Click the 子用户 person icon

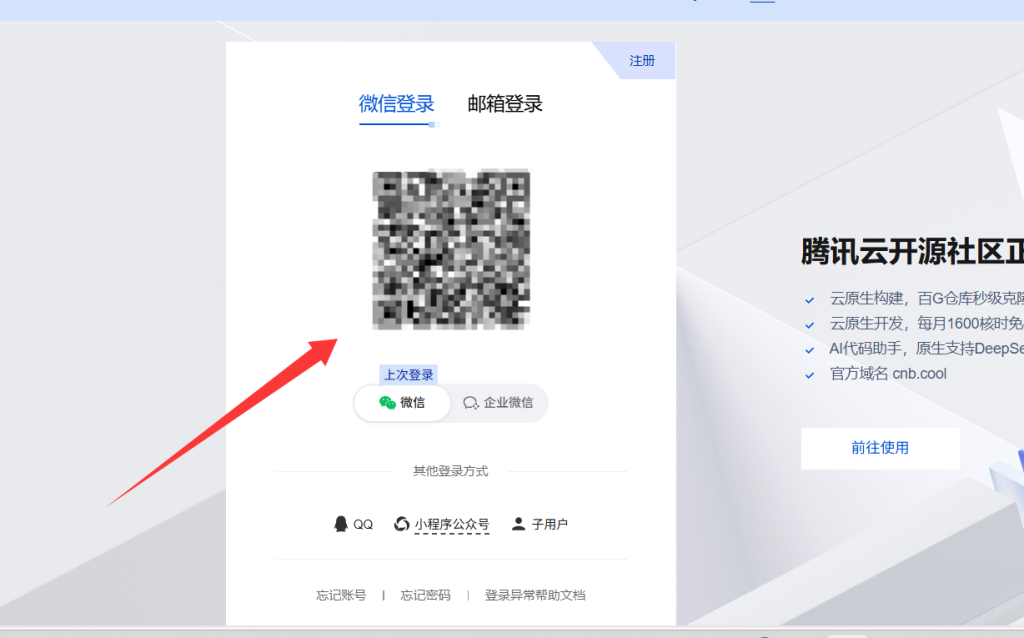tap(518, 524)
